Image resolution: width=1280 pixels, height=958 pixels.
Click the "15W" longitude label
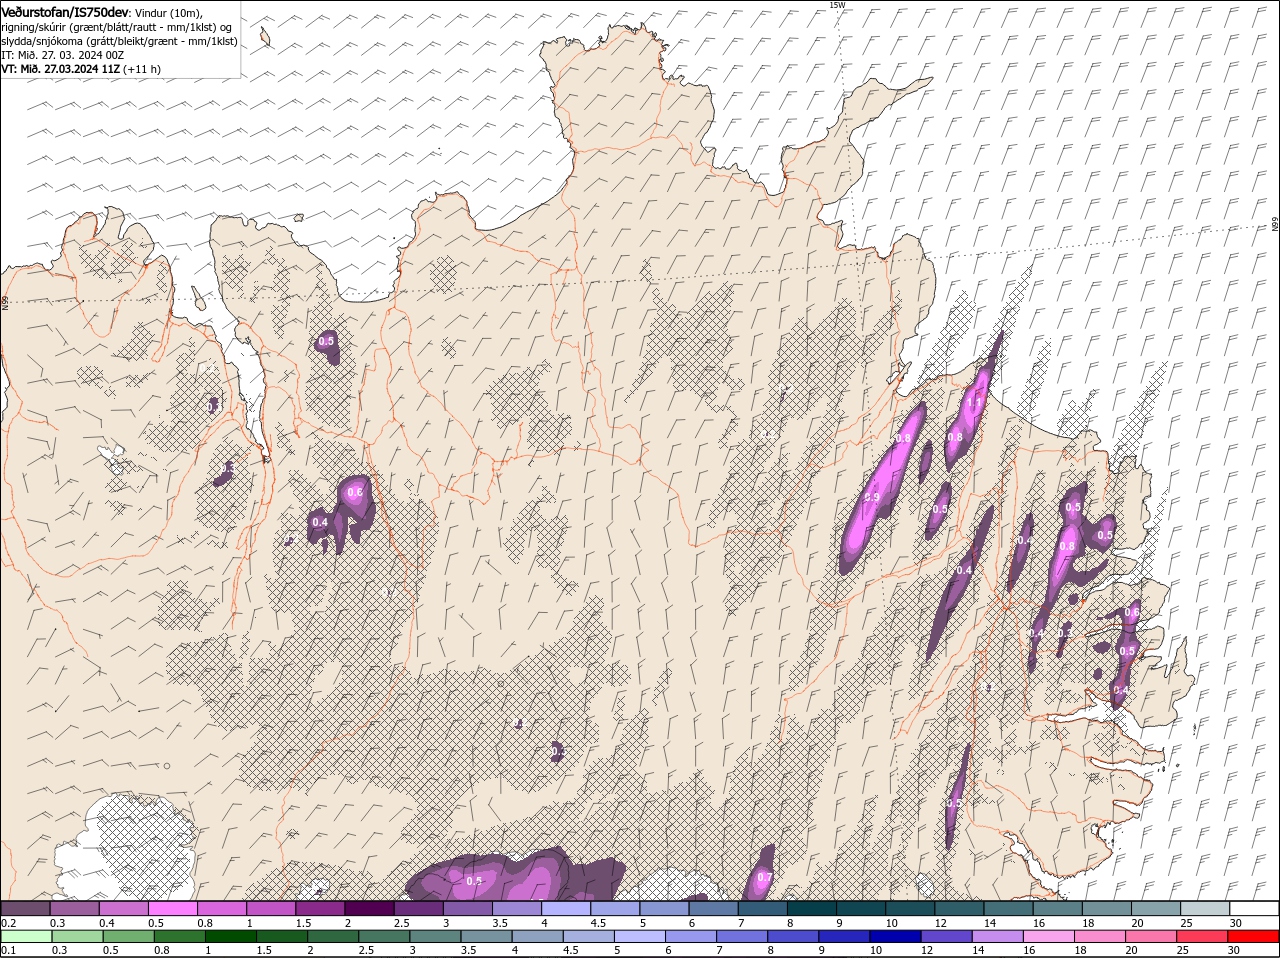837,5
